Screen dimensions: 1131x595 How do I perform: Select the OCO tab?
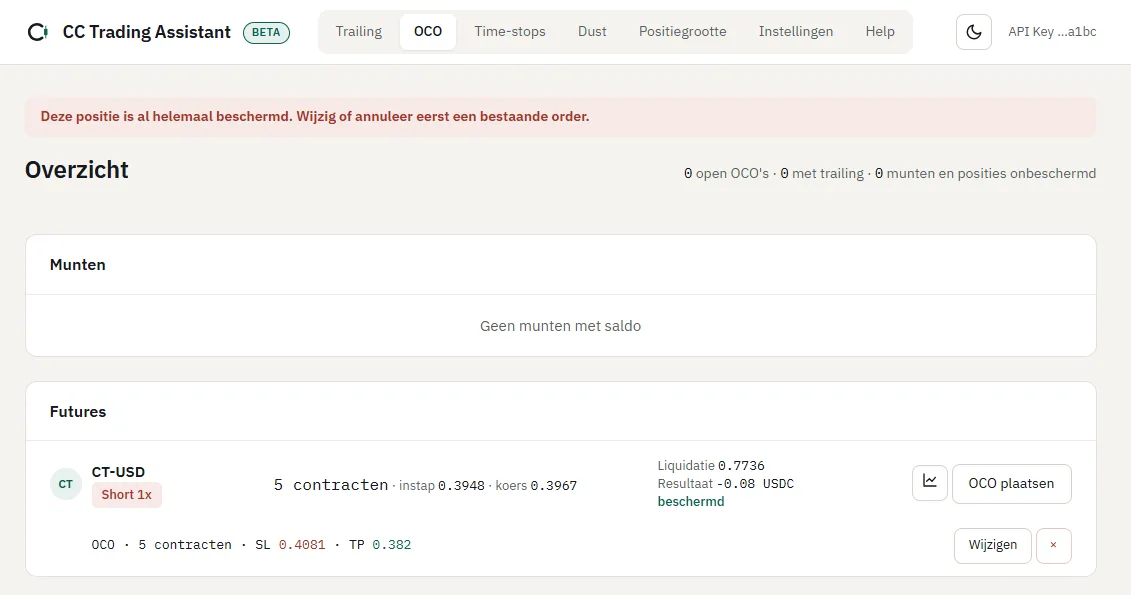tap(428, 32)
